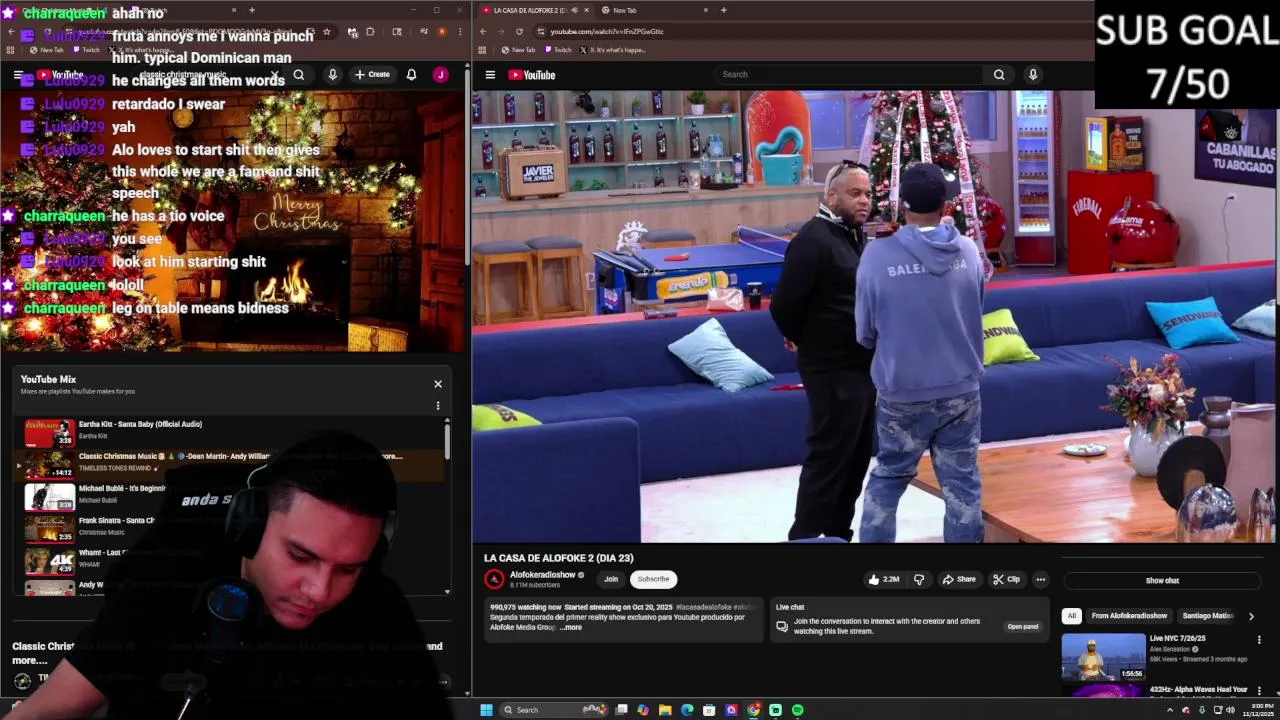
Task: Open Windows Start menu
Action: click(486, 710)
